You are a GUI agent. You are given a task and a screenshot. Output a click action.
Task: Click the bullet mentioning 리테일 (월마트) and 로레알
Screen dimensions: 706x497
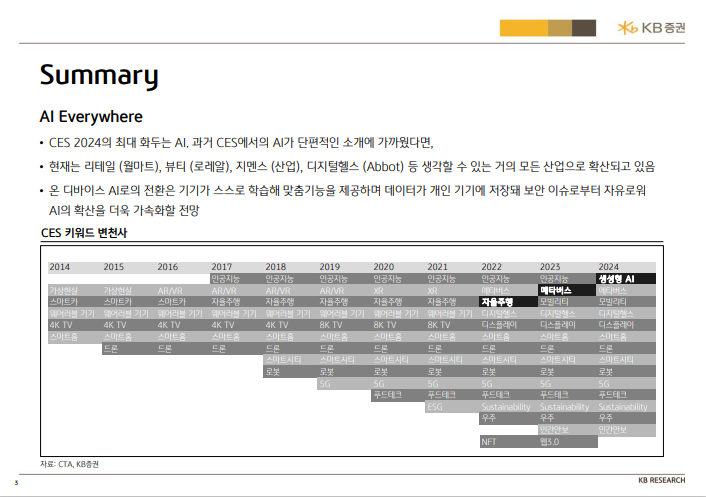click(352, 167)
